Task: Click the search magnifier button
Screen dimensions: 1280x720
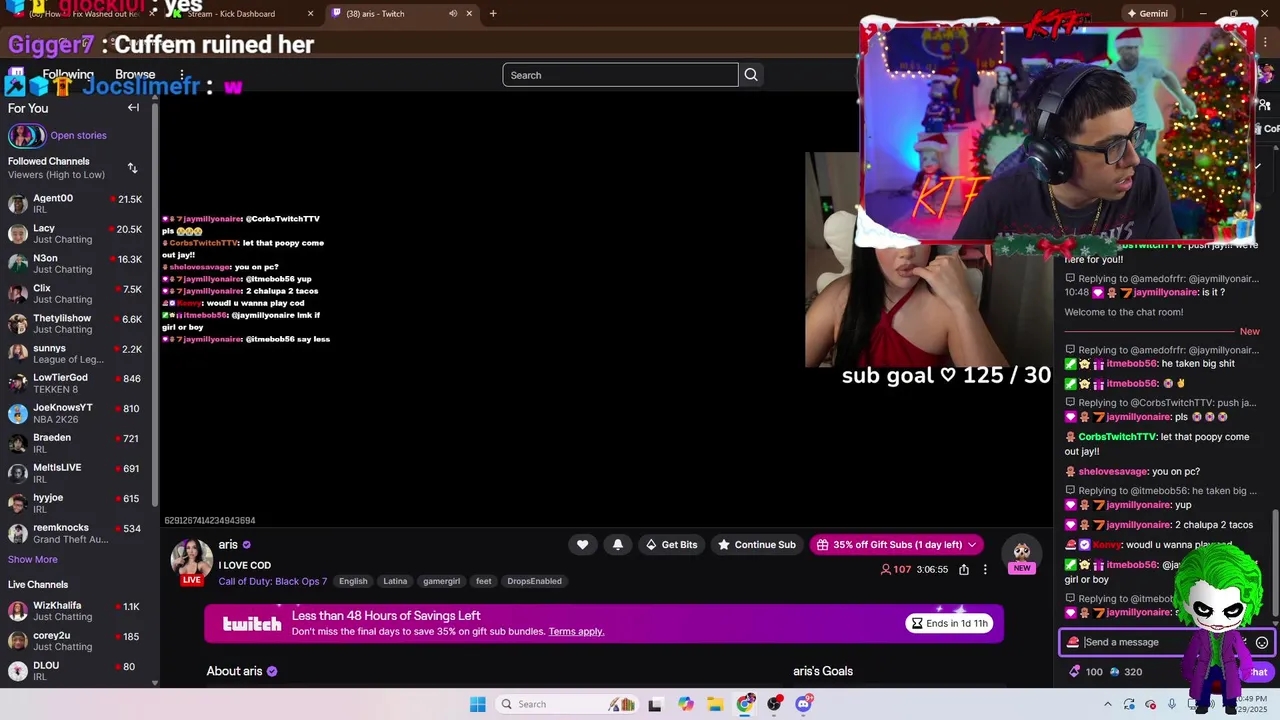Action: (751, 75)
